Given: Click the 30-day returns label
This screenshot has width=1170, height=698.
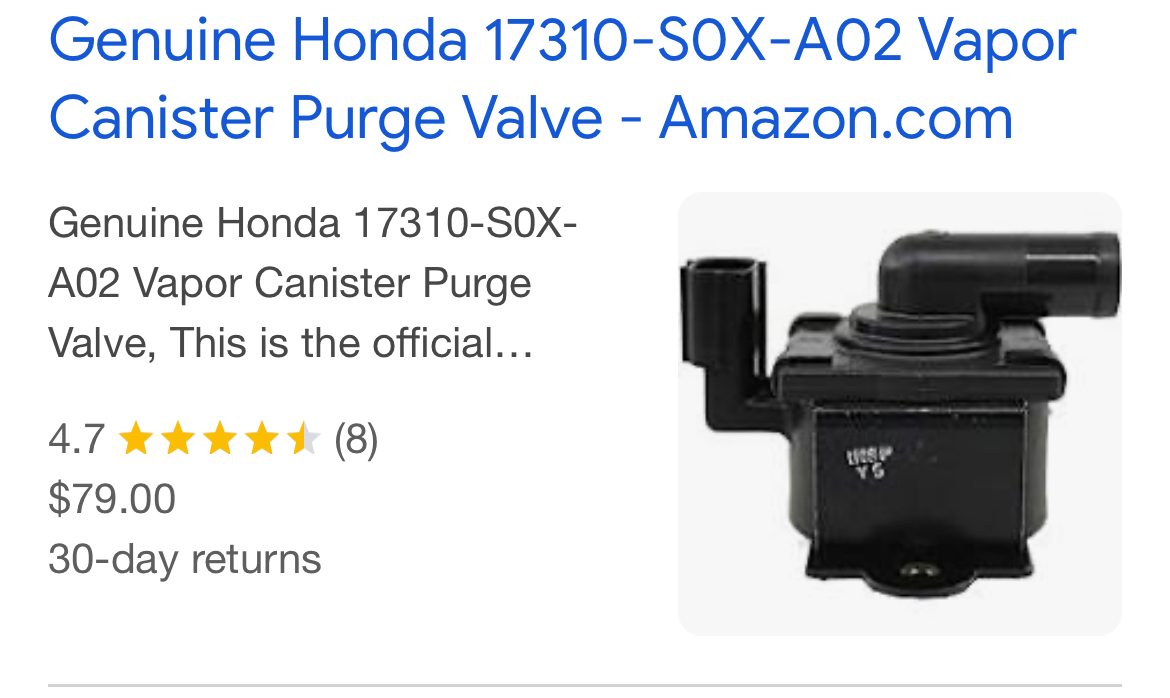Looking at the screenshot, I should [184, 559].
